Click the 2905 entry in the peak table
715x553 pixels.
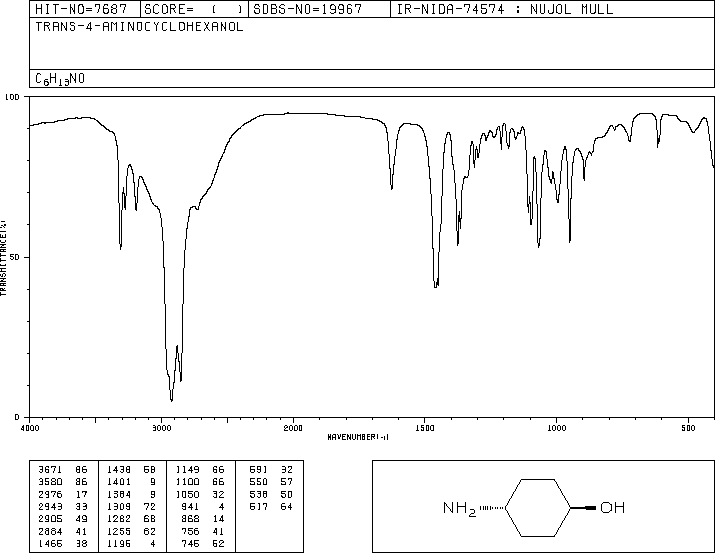click(50, 519)
